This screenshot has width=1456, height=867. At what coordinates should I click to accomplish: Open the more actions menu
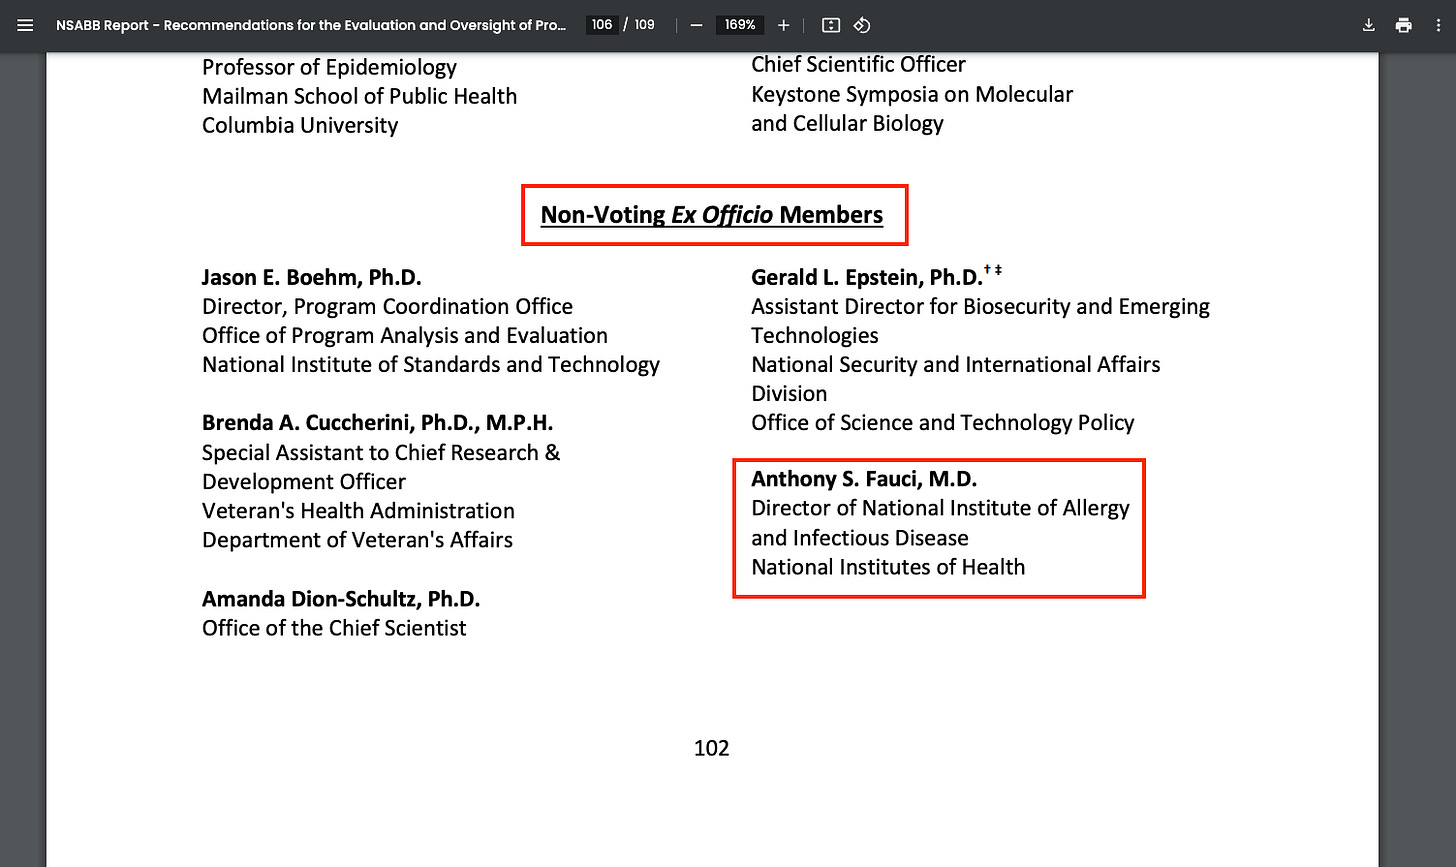1436,25
